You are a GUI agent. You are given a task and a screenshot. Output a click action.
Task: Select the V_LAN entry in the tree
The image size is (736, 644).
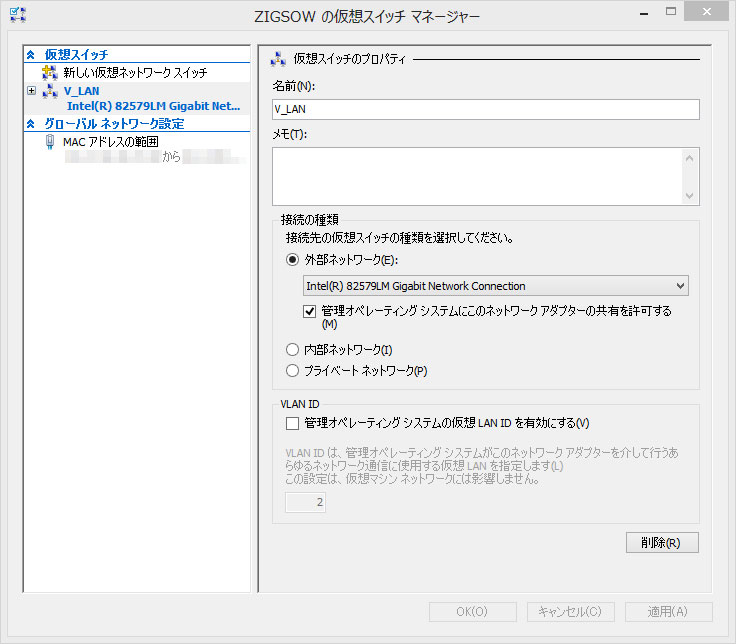82,91
